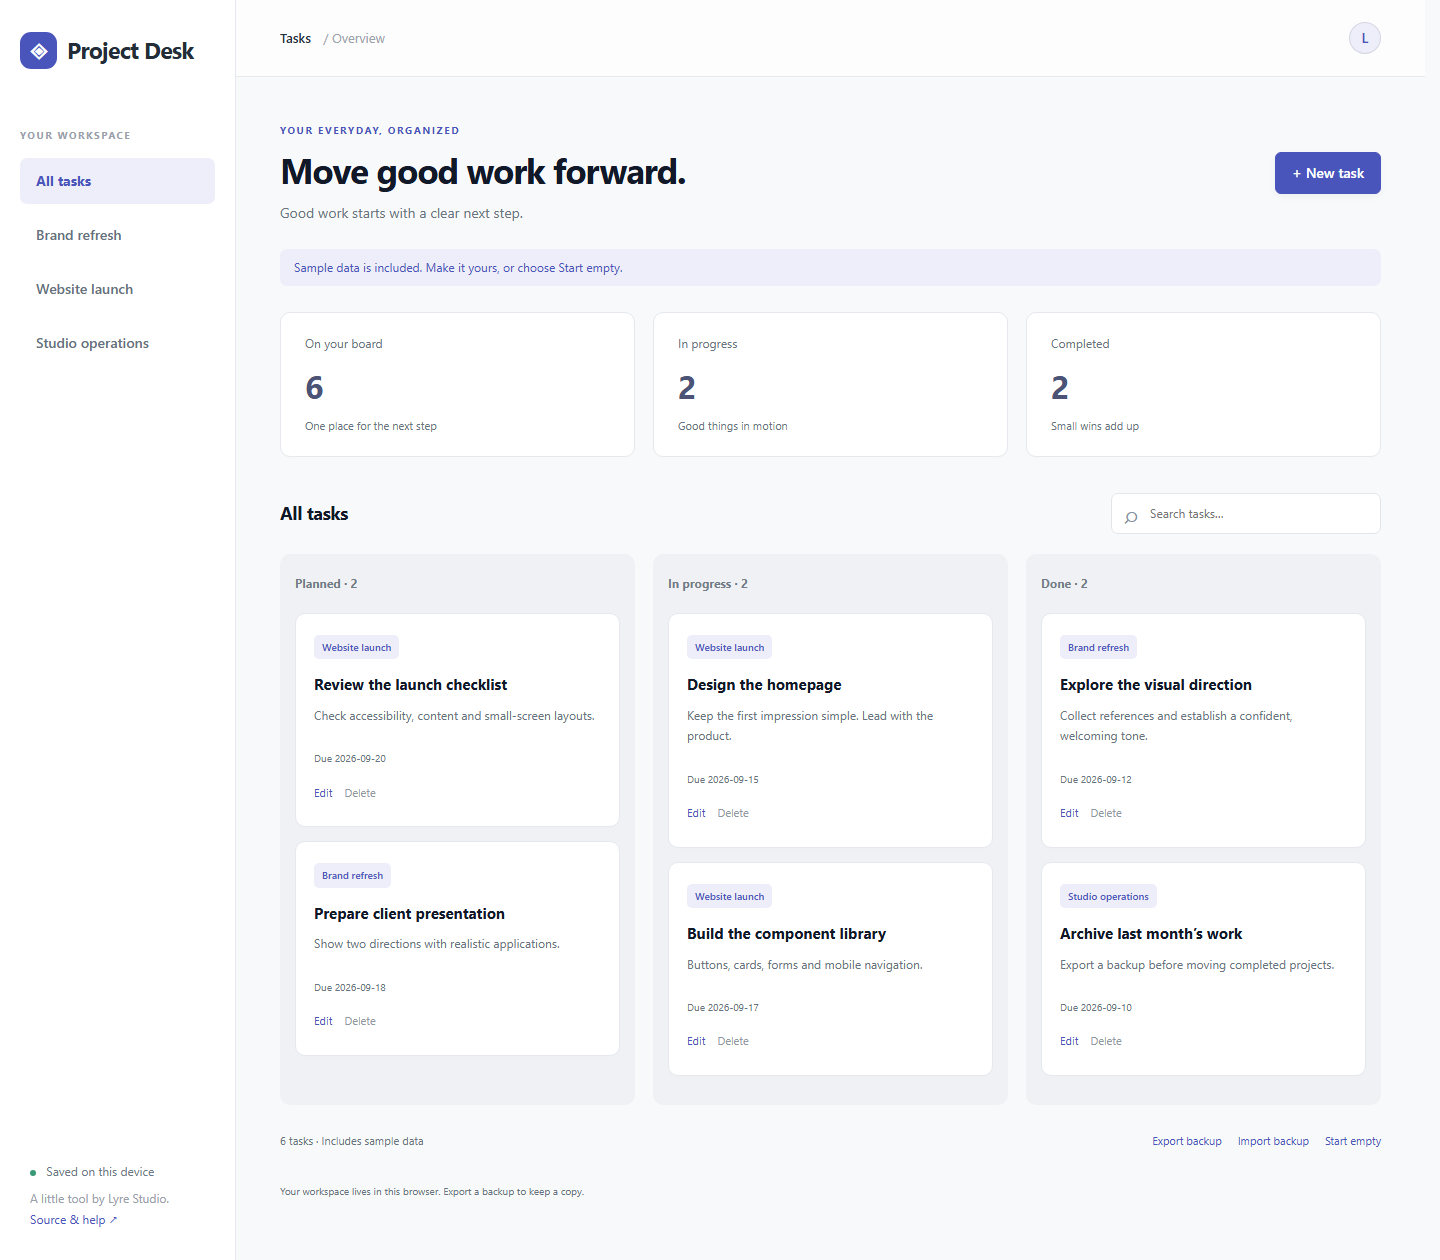Delete the Build the component library task
Image resolution: width=1440 pixels, height=1260 pixels.
point(733,1041)
